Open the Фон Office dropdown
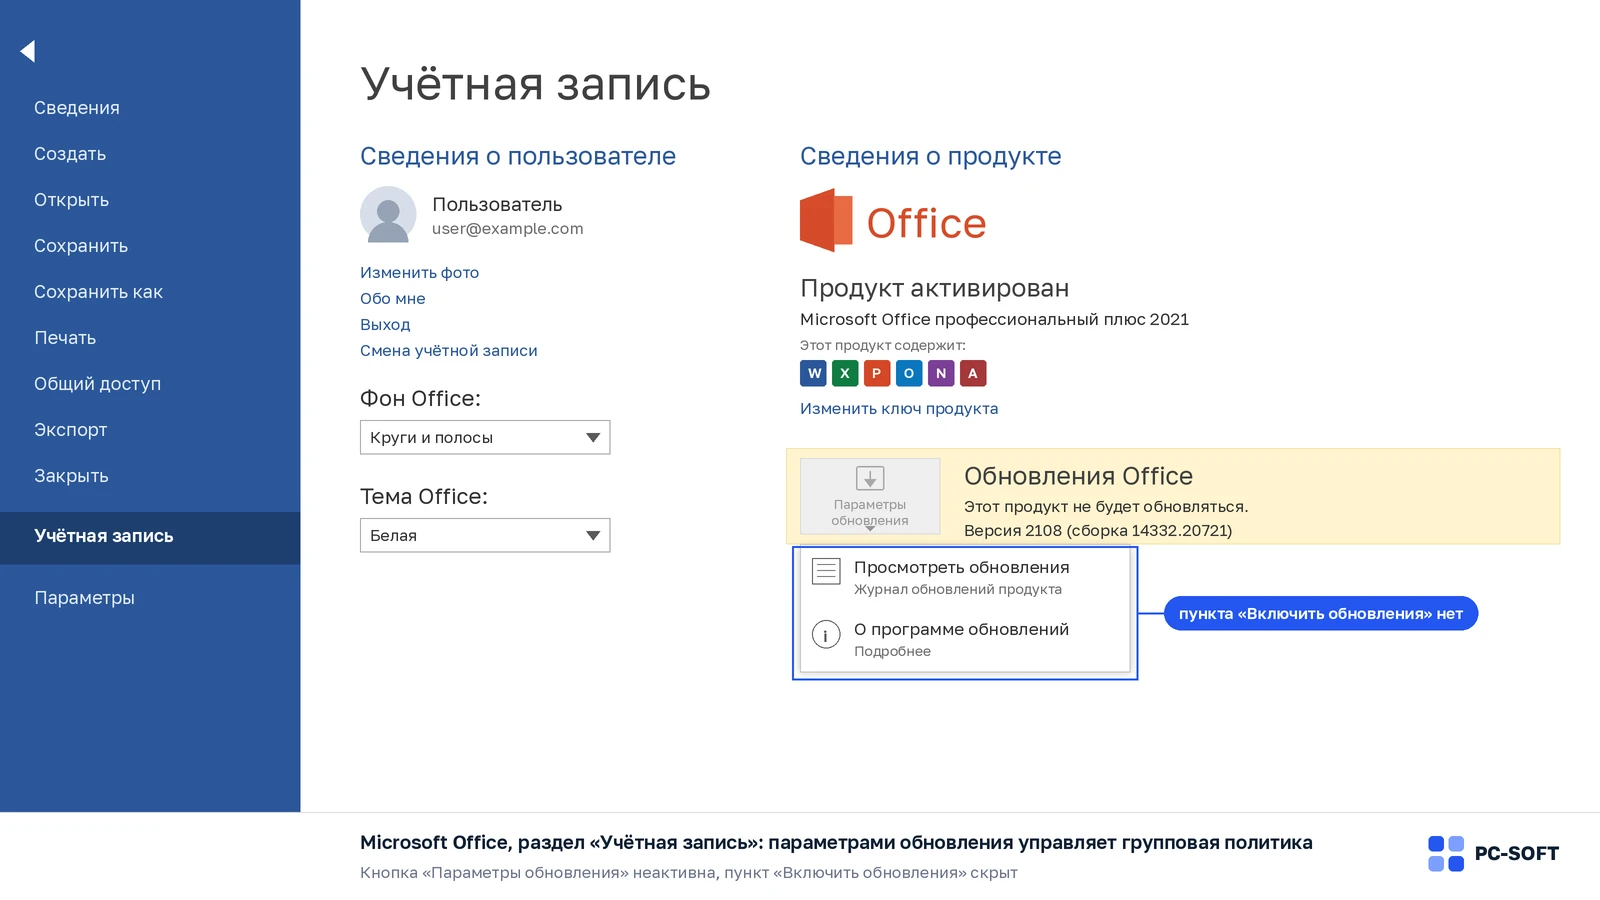The height and width of the screenshot is (900, 1600). [x=485, y=437]
